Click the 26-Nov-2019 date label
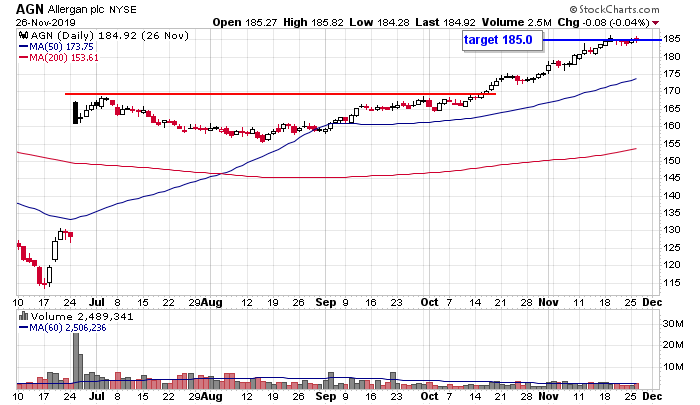Image resolution: width=700 pixels, height=405 pixels. 46,22
